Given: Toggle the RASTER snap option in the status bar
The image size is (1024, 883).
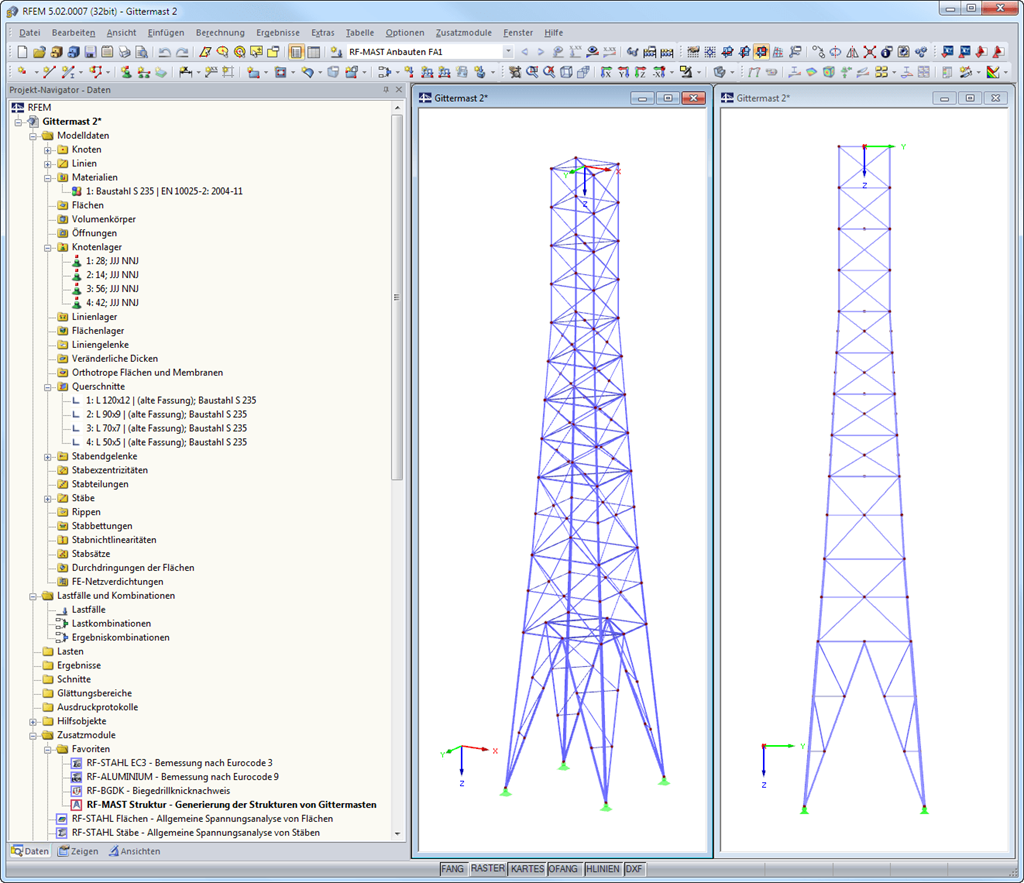Looking at the screenshot, I should pyautogui.click(x=488, y=868).
